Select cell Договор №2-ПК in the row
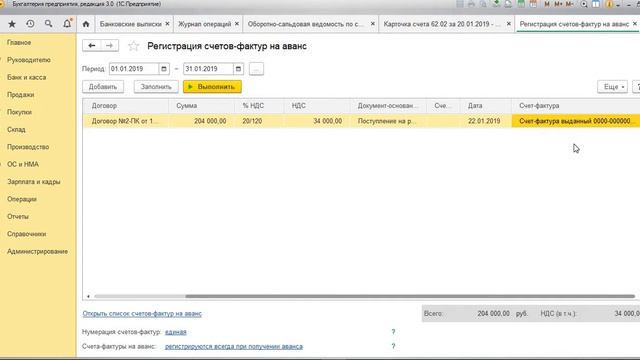The height and width of the screenshot is (360, 640). point(126,121)
